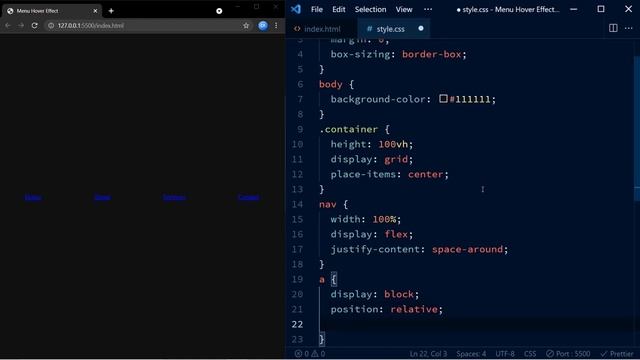This screenshot has height=360, width=640.
Task: Split the editor to the right
Action: click(x=613, y=28)
